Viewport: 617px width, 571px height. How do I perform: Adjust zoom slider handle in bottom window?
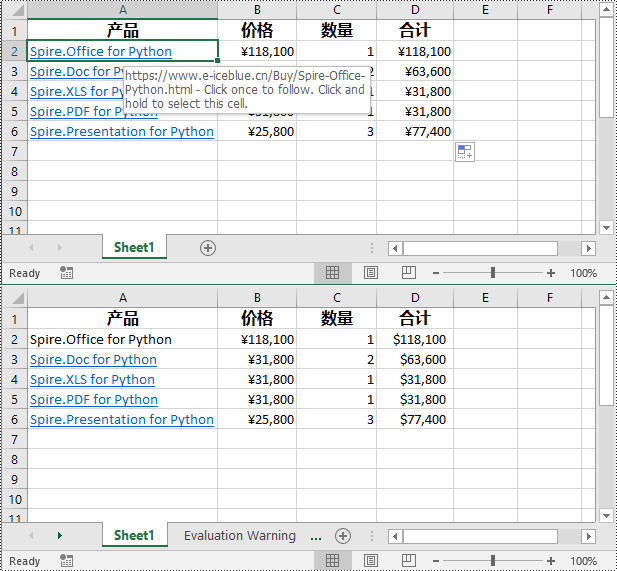pyautogui.click(x=493, y=561)
